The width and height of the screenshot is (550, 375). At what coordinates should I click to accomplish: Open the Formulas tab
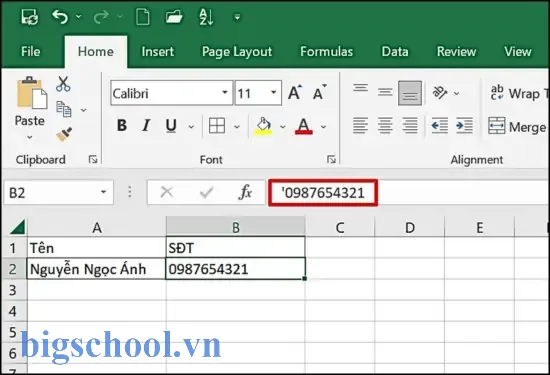coord(327,52)
